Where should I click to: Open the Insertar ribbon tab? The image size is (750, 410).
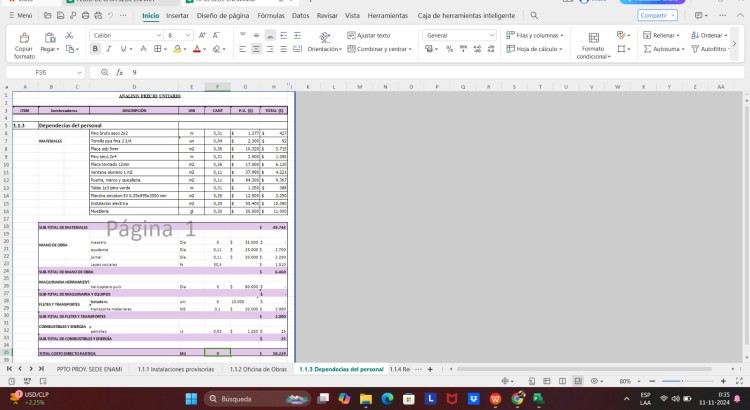[x=177, y=15]
